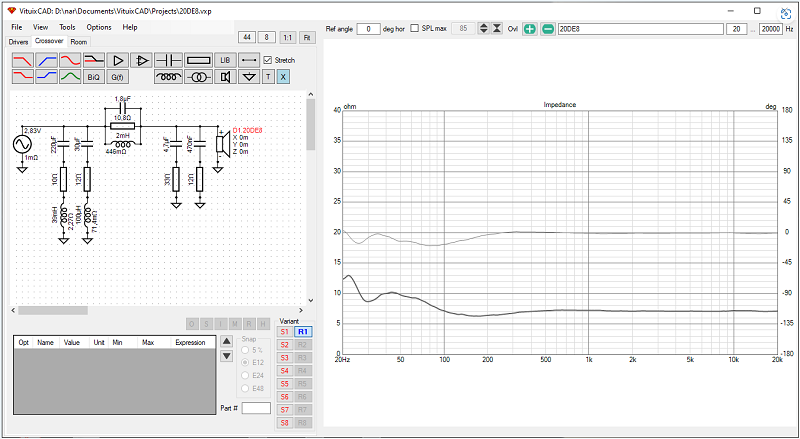Insert a driver speaker symbol
This screenshot has width=800, height=439.
[x=225, y=77]
